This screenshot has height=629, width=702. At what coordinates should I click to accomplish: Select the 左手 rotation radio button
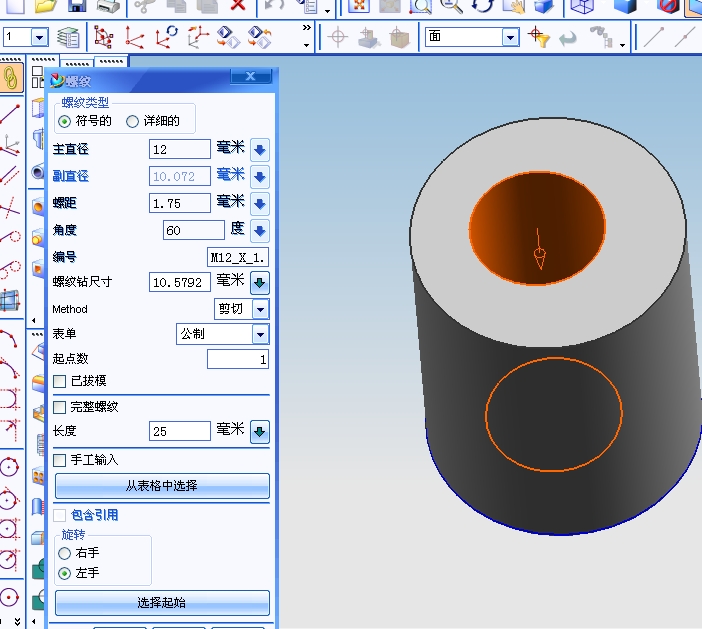64,573
